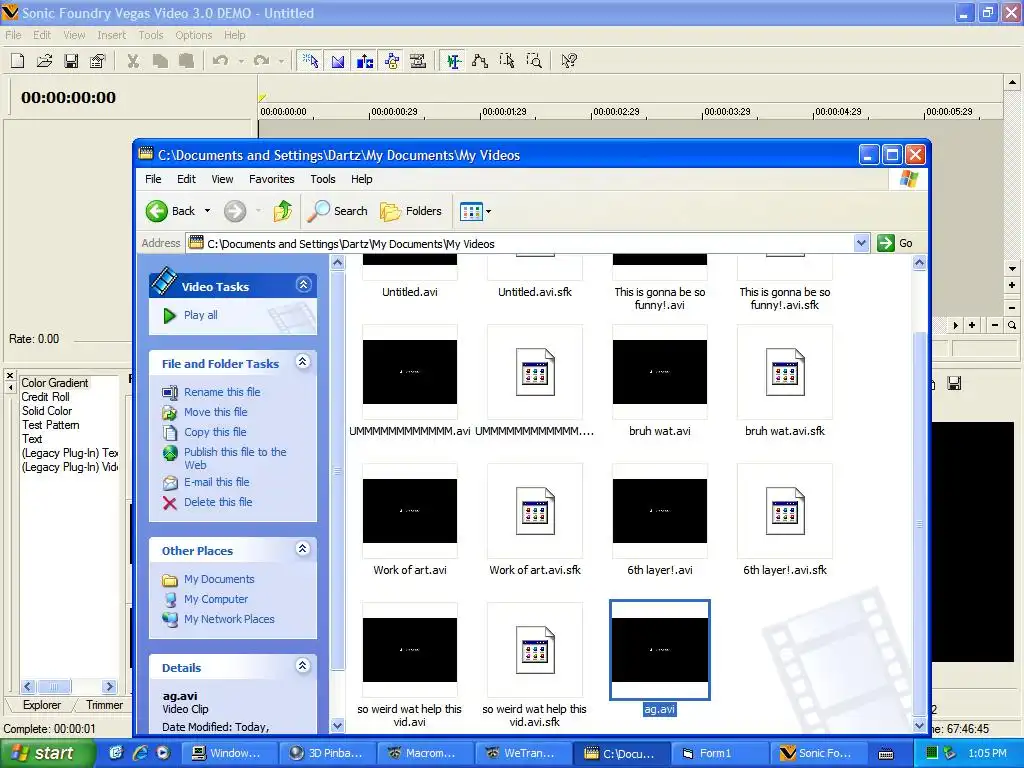Toggle Automatic Crossfades in Vegas toolbar
Image resolution: width=1024 pixels, height=768 pixels.
pyautogui.click(x=338, y=61)
